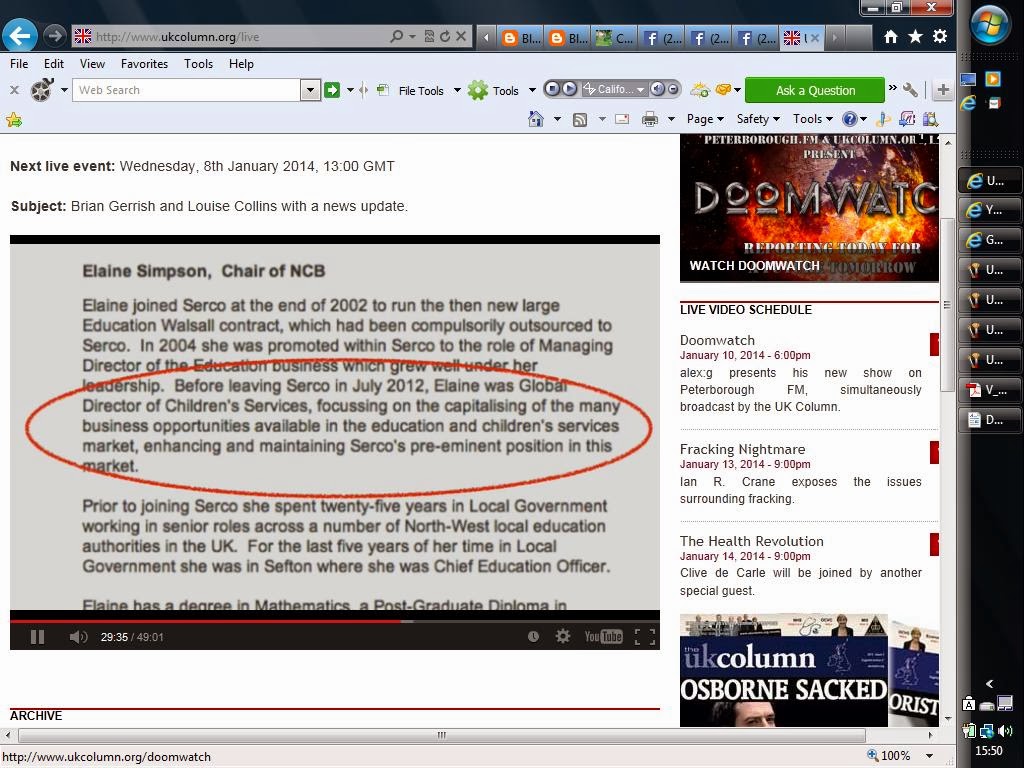Click the search magnifier in address bar
This screenshot has height=768, width=1024.
tap(396, 37)
